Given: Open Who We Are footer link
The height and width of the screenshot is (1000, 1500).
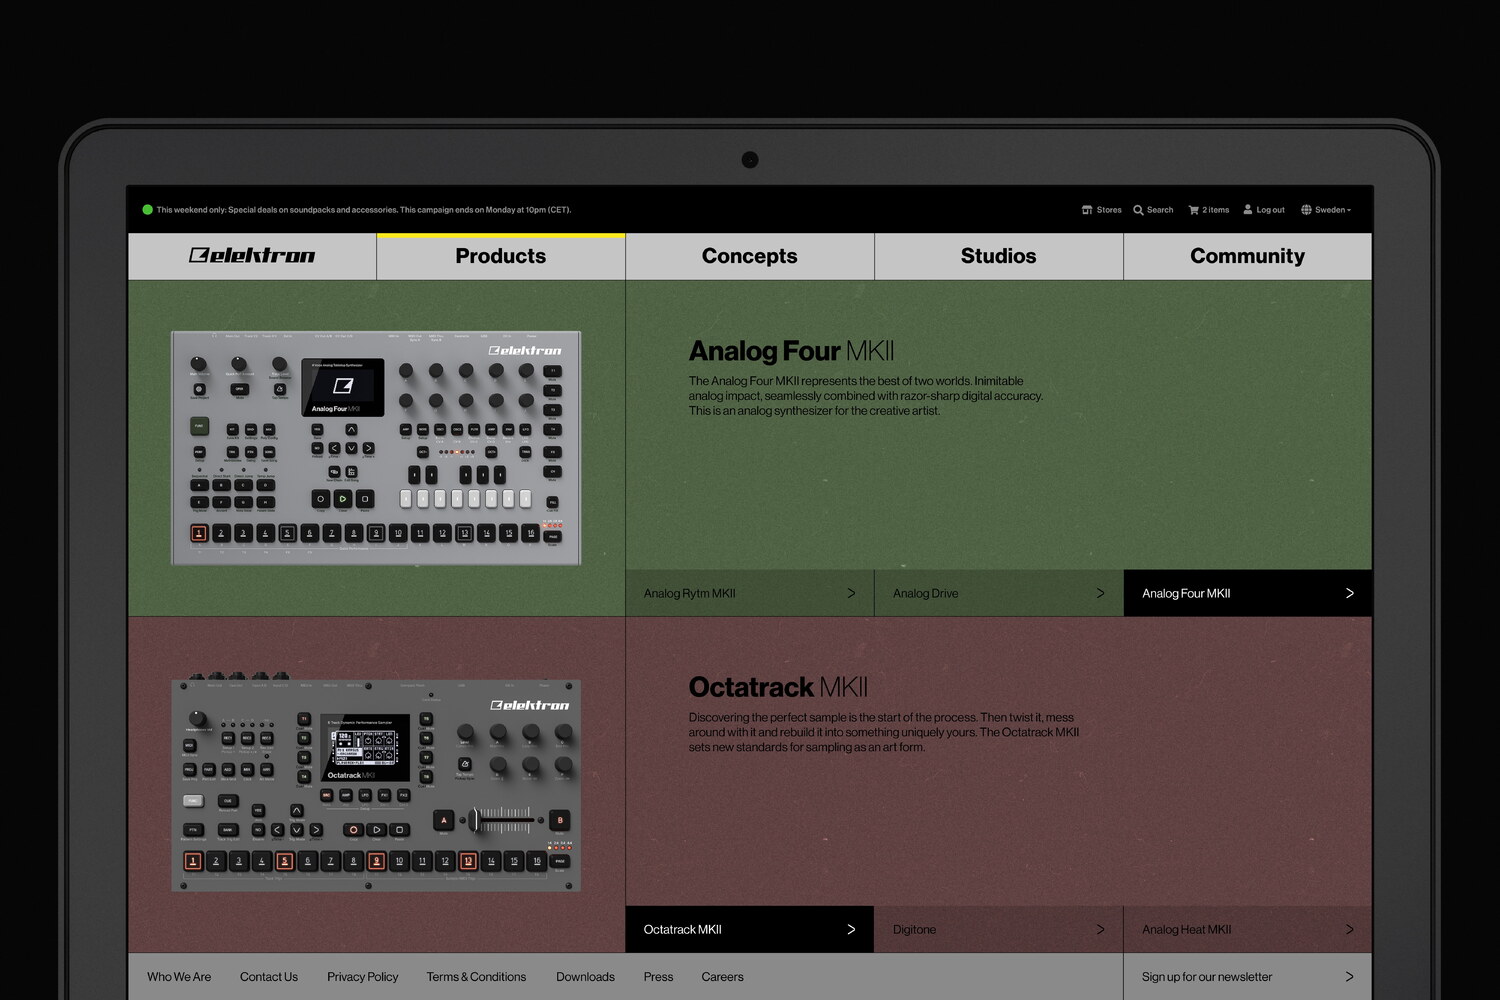Looking at the screenshot, I should pyautogui.click(x=179, y=977).
